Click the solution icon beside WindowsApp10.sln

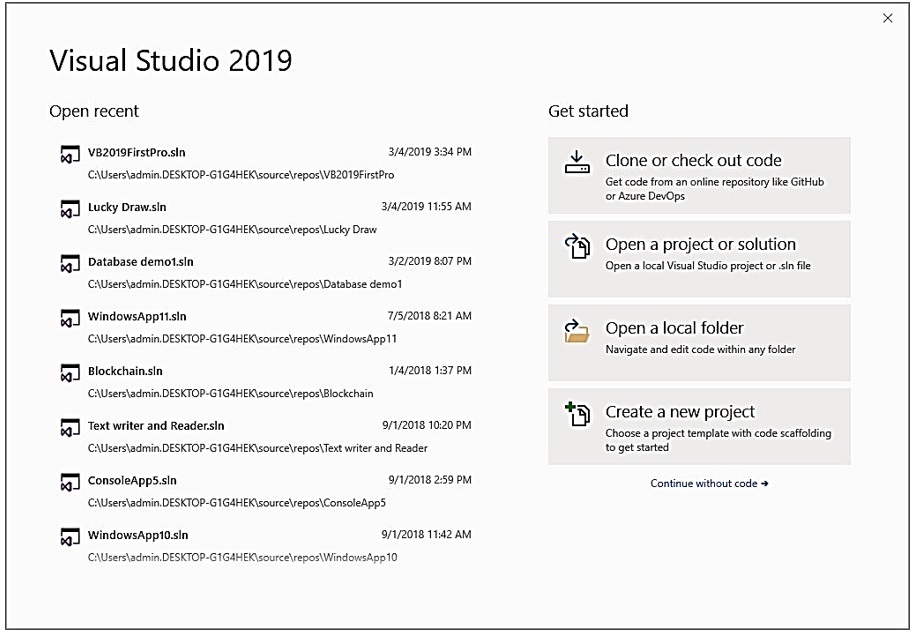tap(70, 537)
